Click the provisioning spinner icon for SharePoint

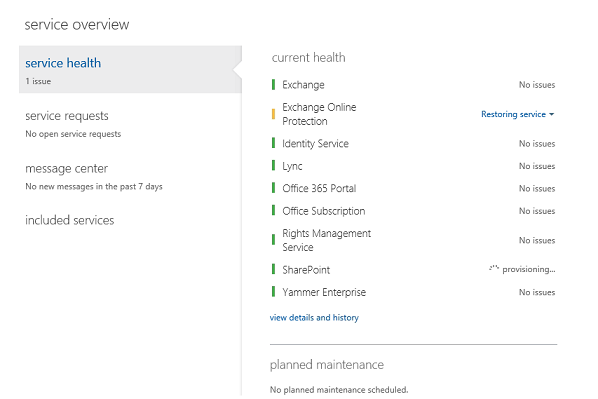(494, 269)
